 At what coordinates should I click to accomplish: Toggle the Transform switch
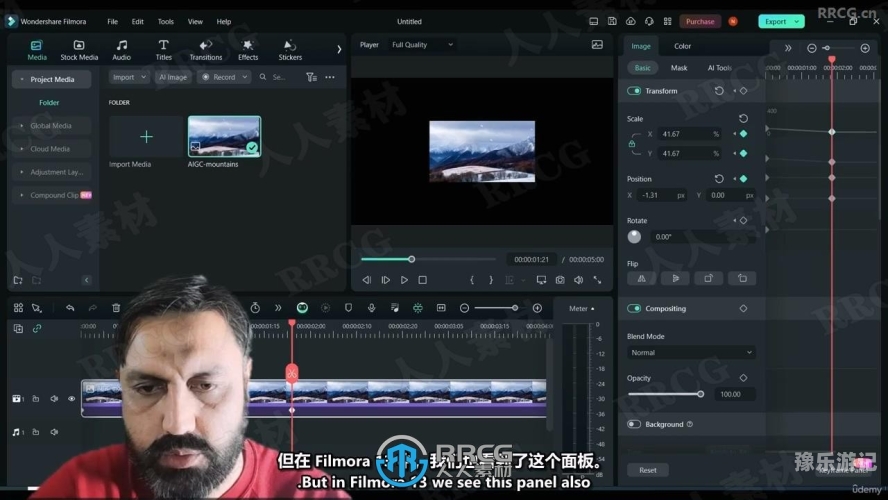point(634,91)
